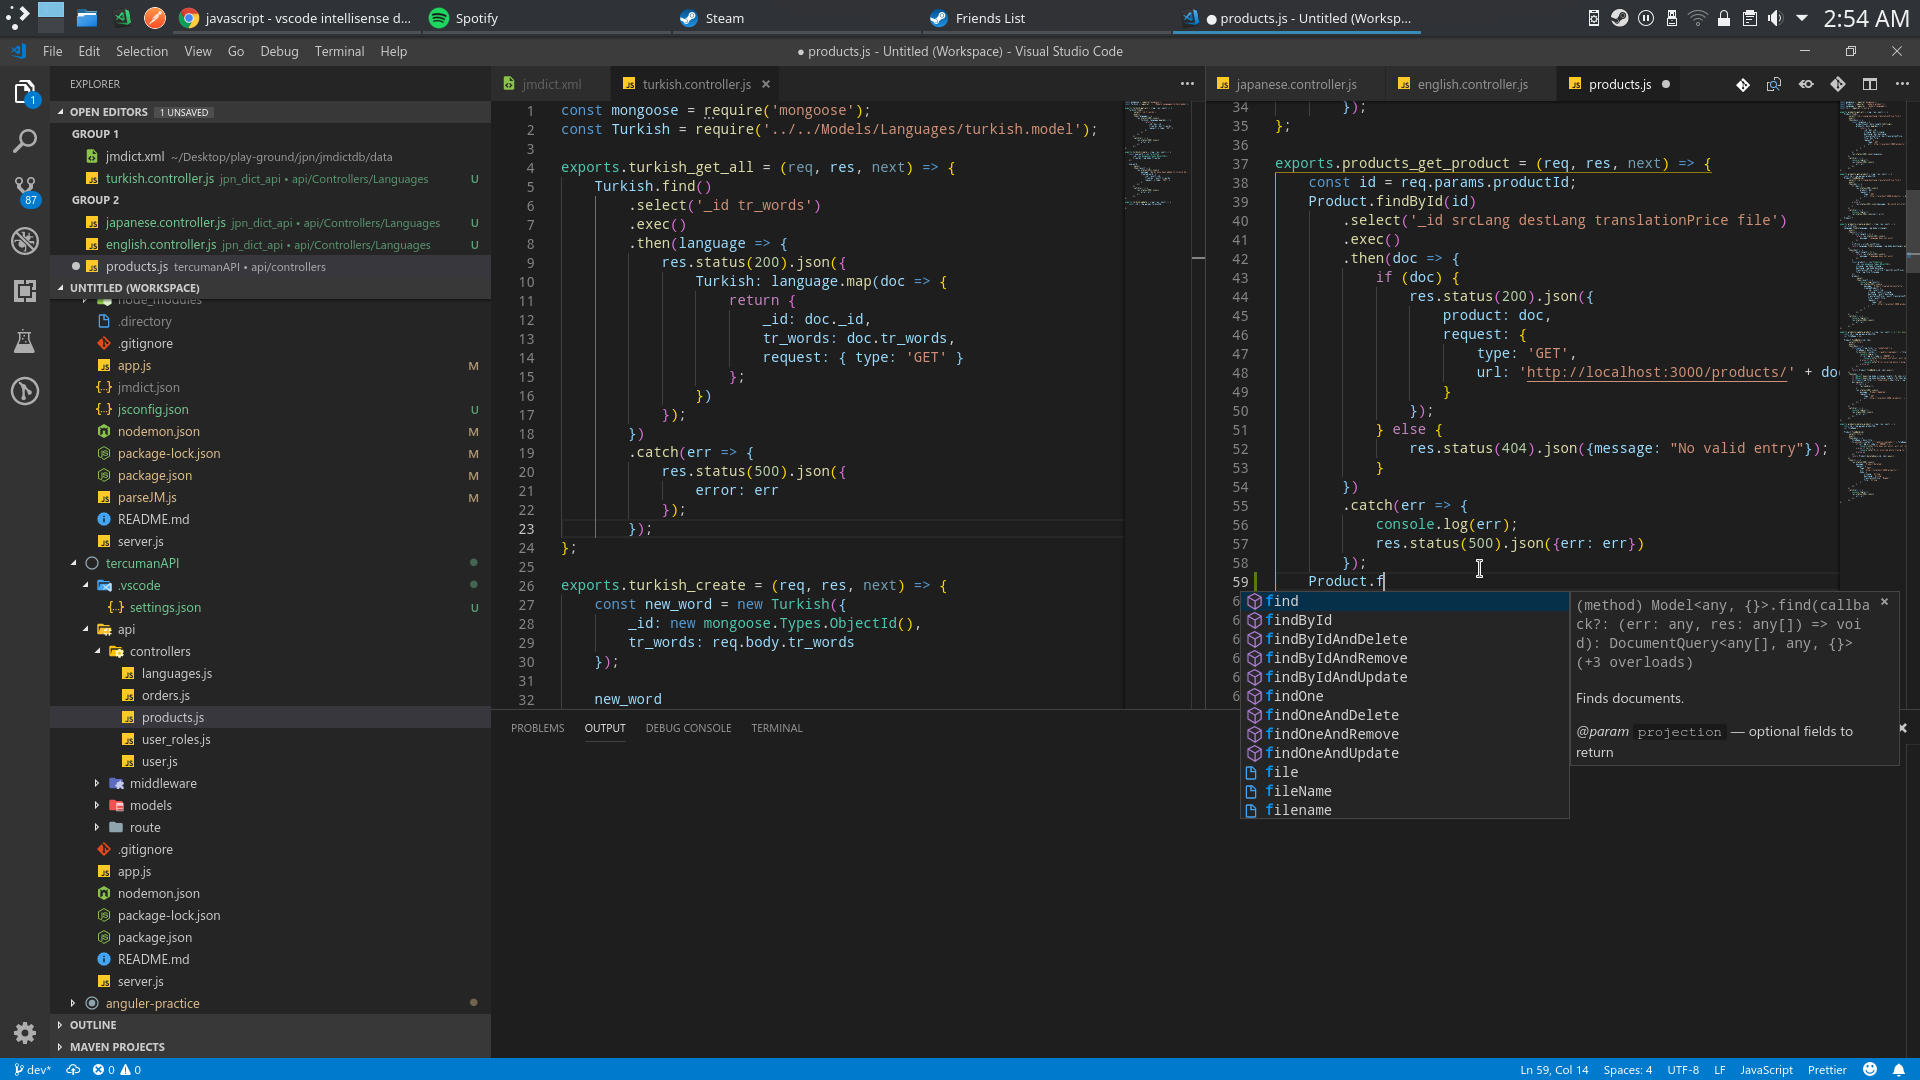Close the turkish.controller.js tab
Image resolution: width=1920 pixels, height=1080 pixels.
pos(766,84)
